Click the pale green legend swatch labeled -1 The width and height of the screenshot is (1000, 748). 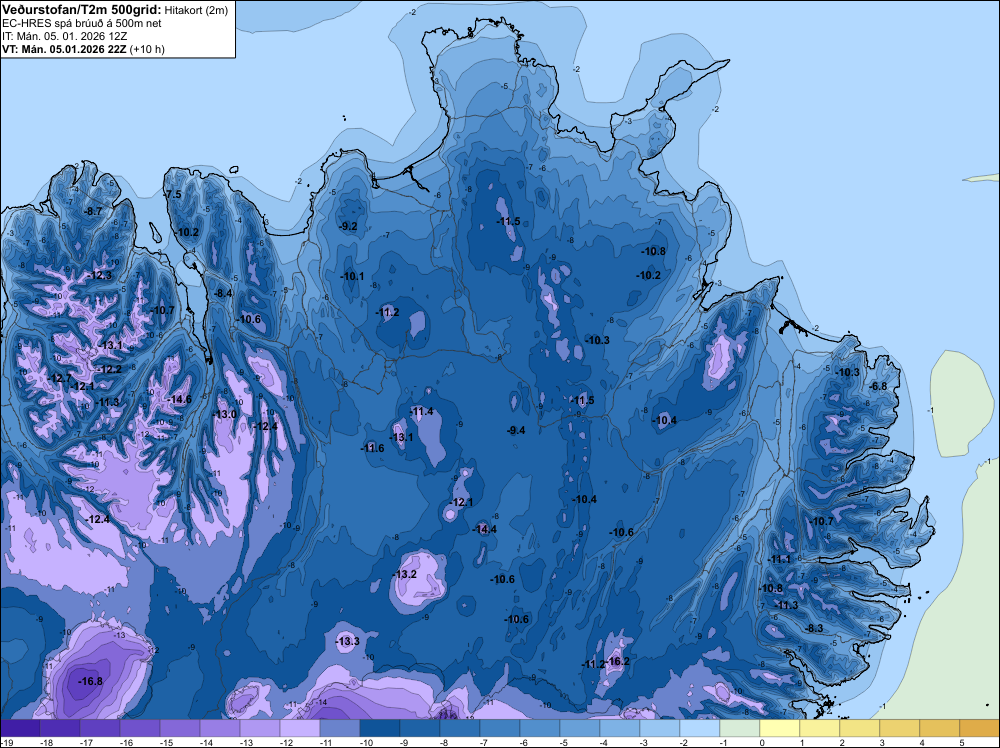[740, 728]
